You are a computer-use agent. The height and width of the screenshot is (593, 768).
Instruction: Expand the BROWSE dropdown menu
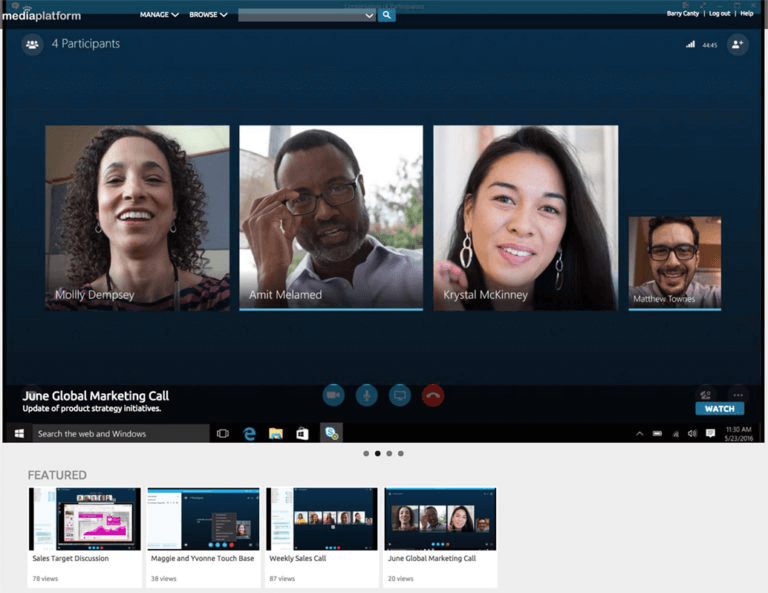pos(208,15)
